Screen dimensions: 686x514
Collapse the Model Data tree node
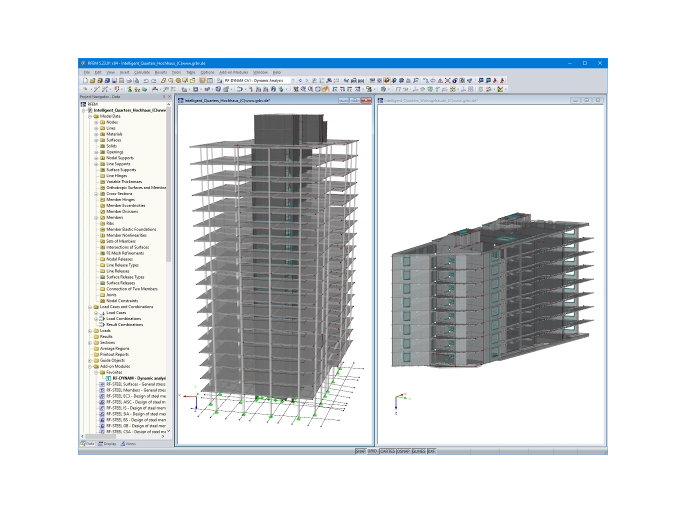(90, 116)
